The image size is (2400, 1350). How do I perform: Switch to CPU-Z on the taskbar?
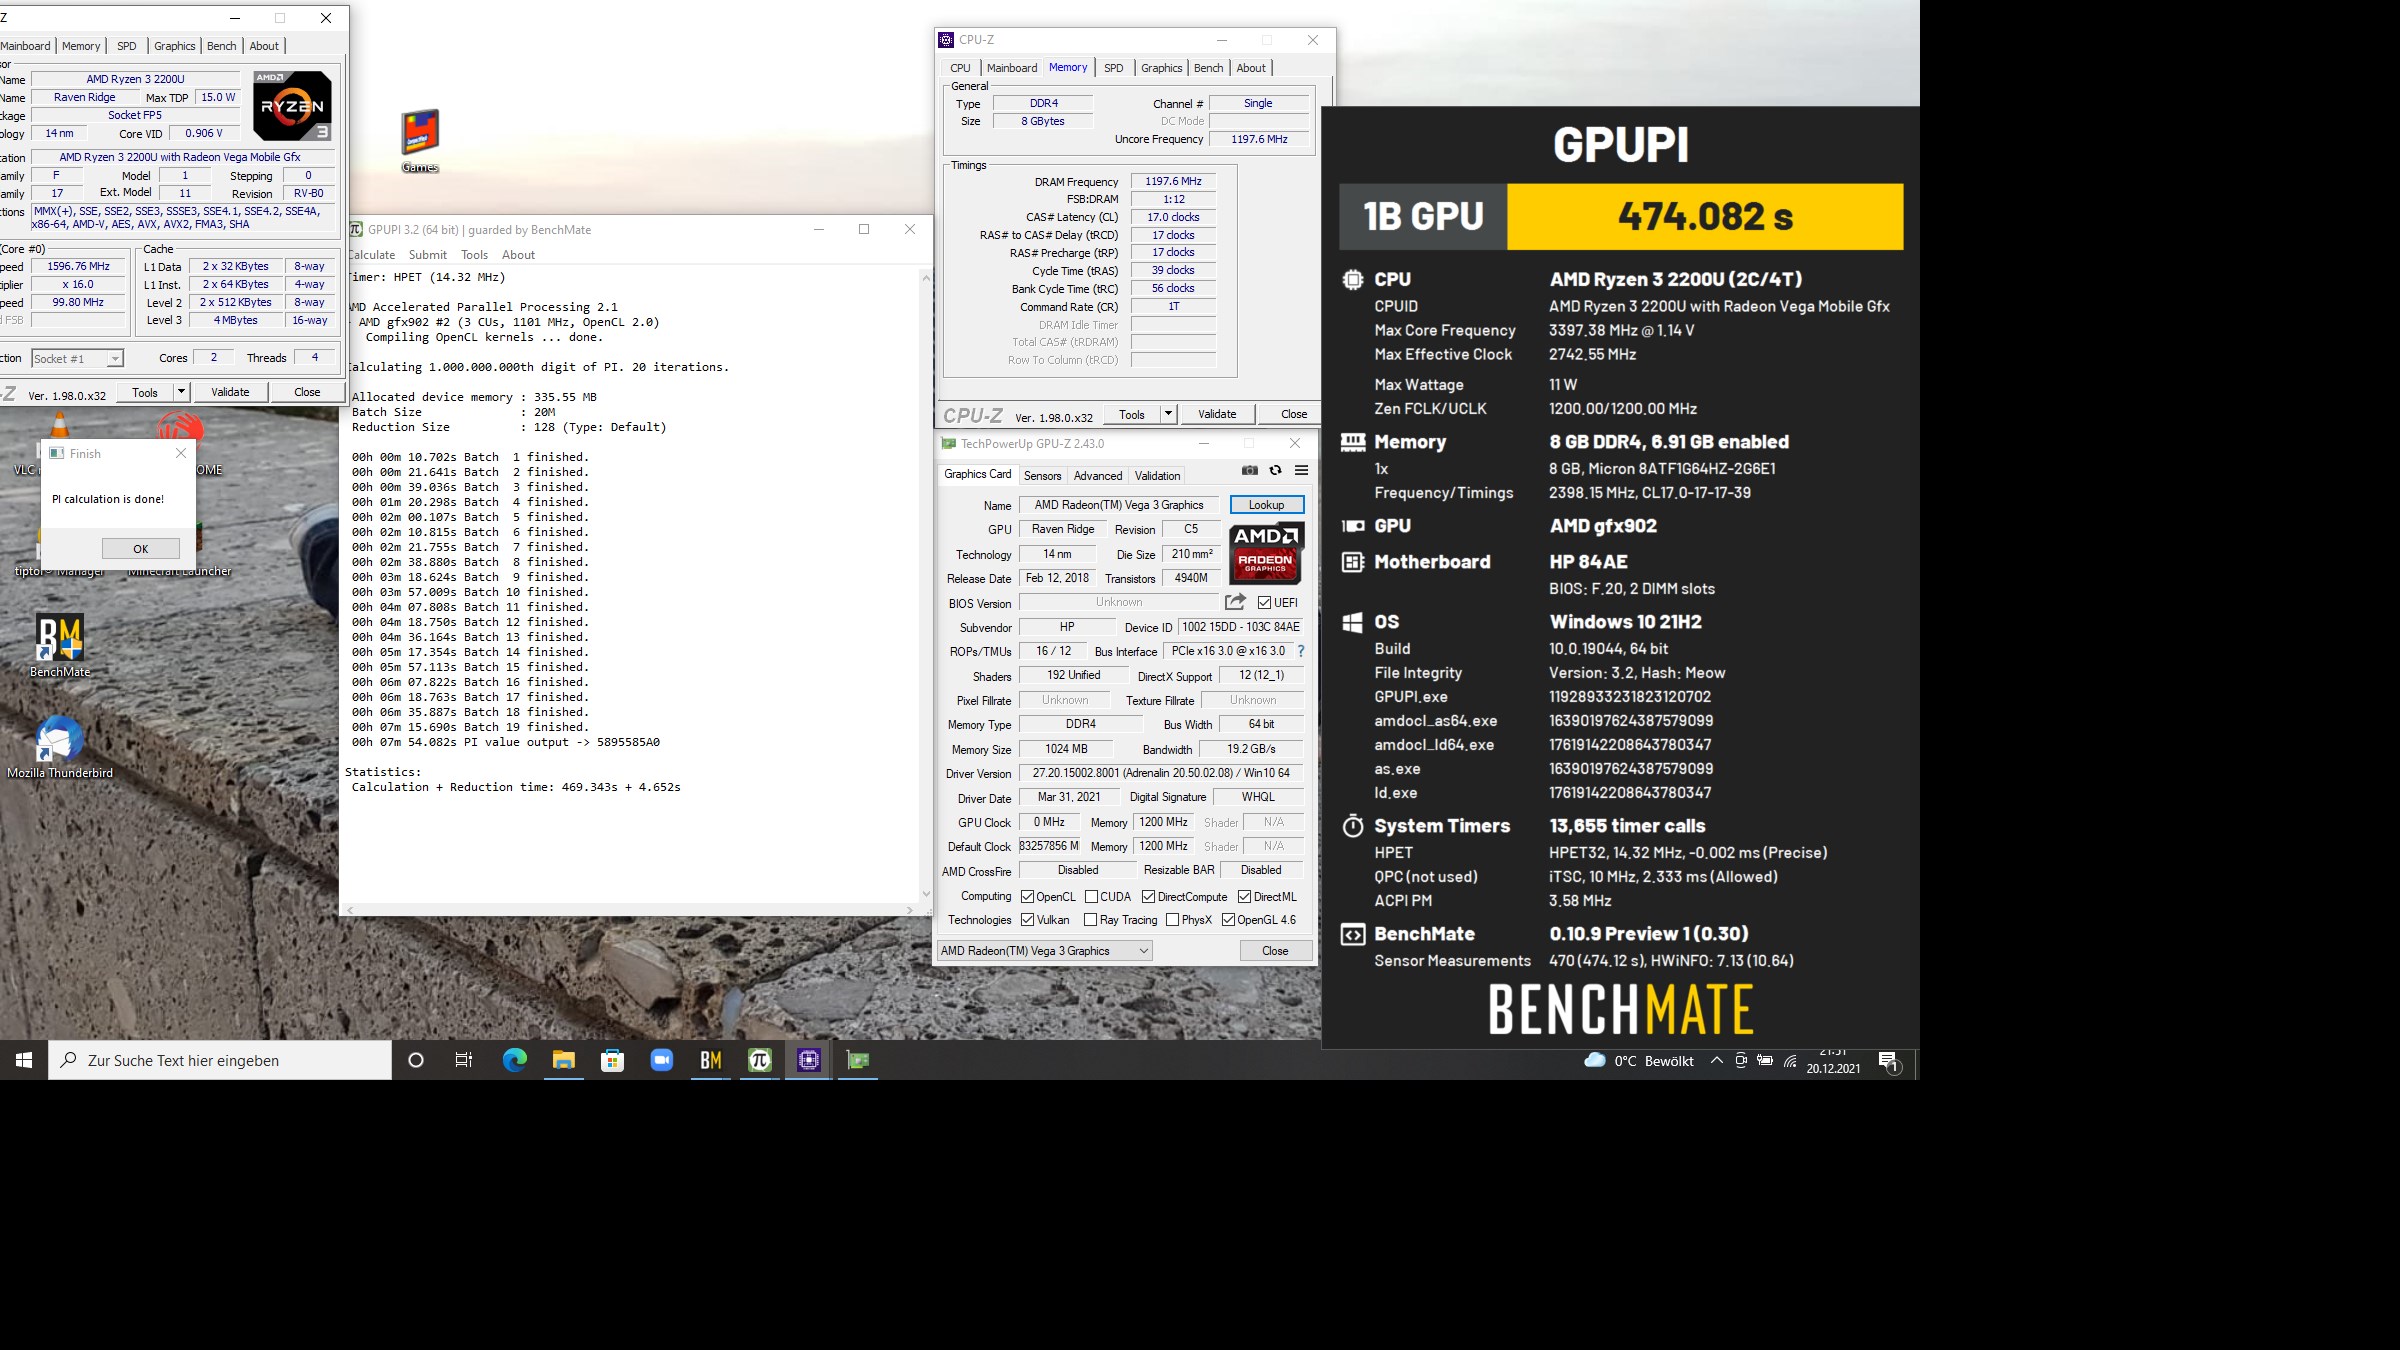(x=808, y=1060)
